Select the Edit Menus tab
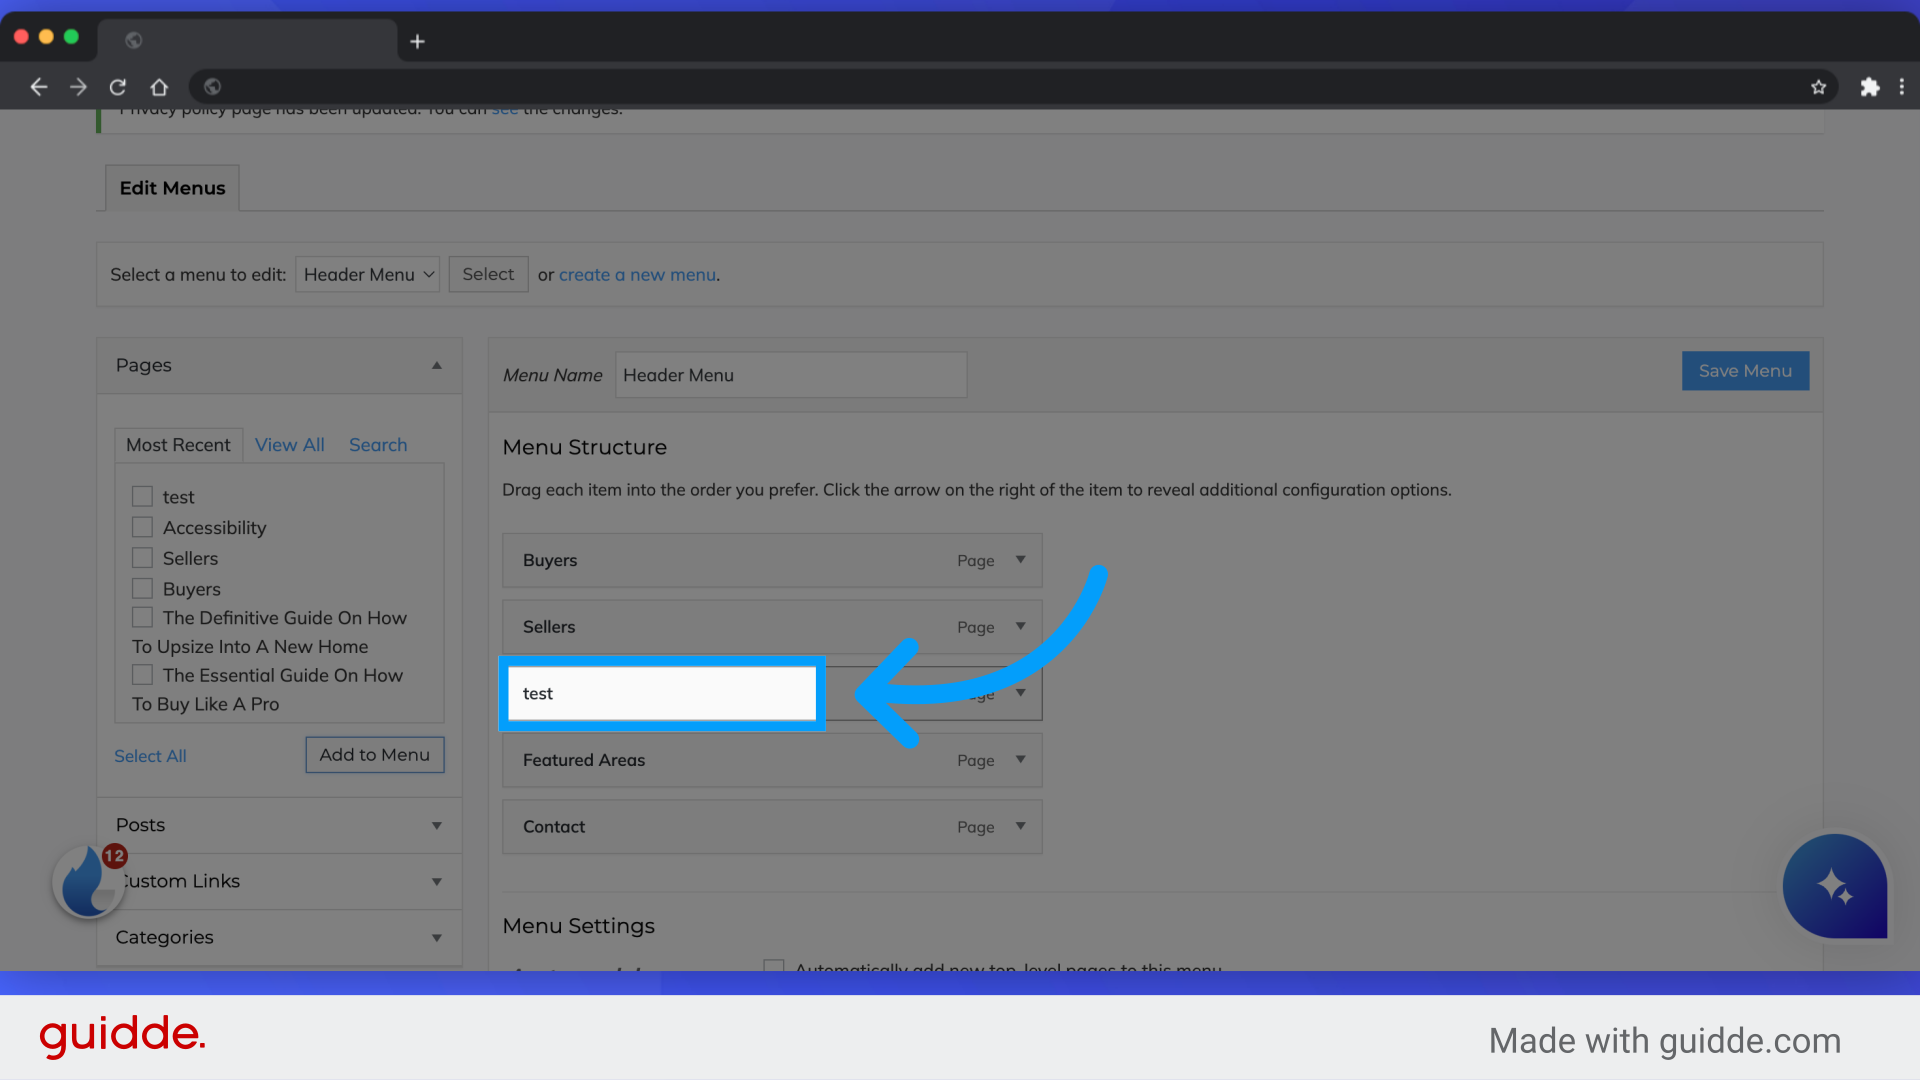Viewport: 1920px width, 1080px height. coord(171,188)
